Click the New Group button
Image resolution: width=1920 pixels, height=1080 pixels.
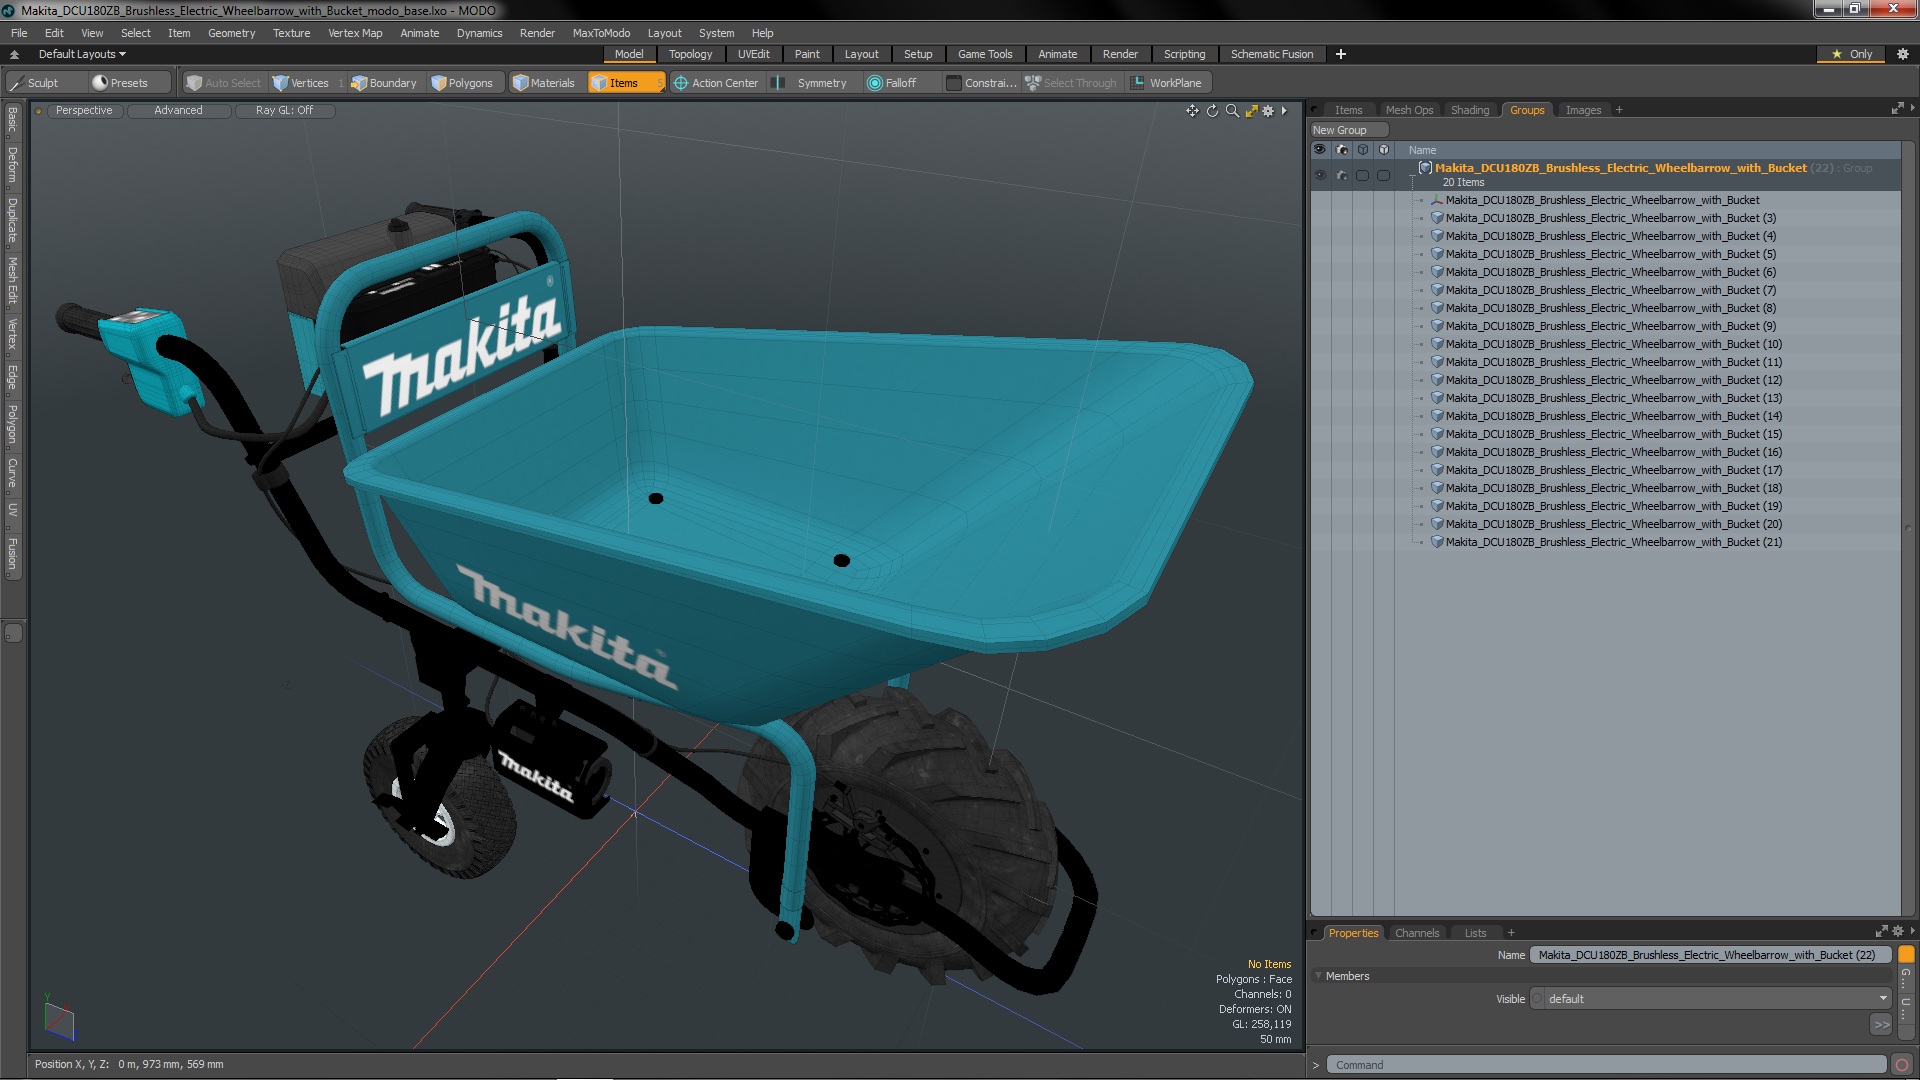pos(1348,130)
